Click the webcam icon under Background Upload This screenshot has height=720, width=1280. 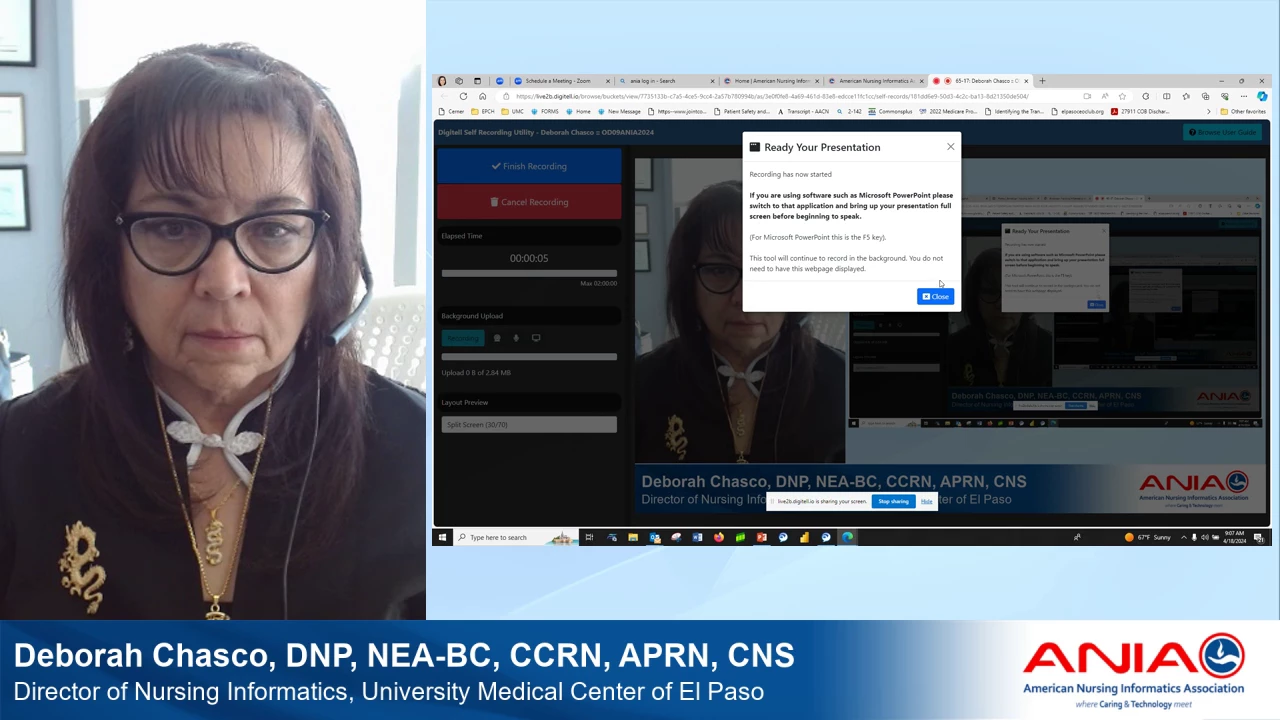coord(497,338)
